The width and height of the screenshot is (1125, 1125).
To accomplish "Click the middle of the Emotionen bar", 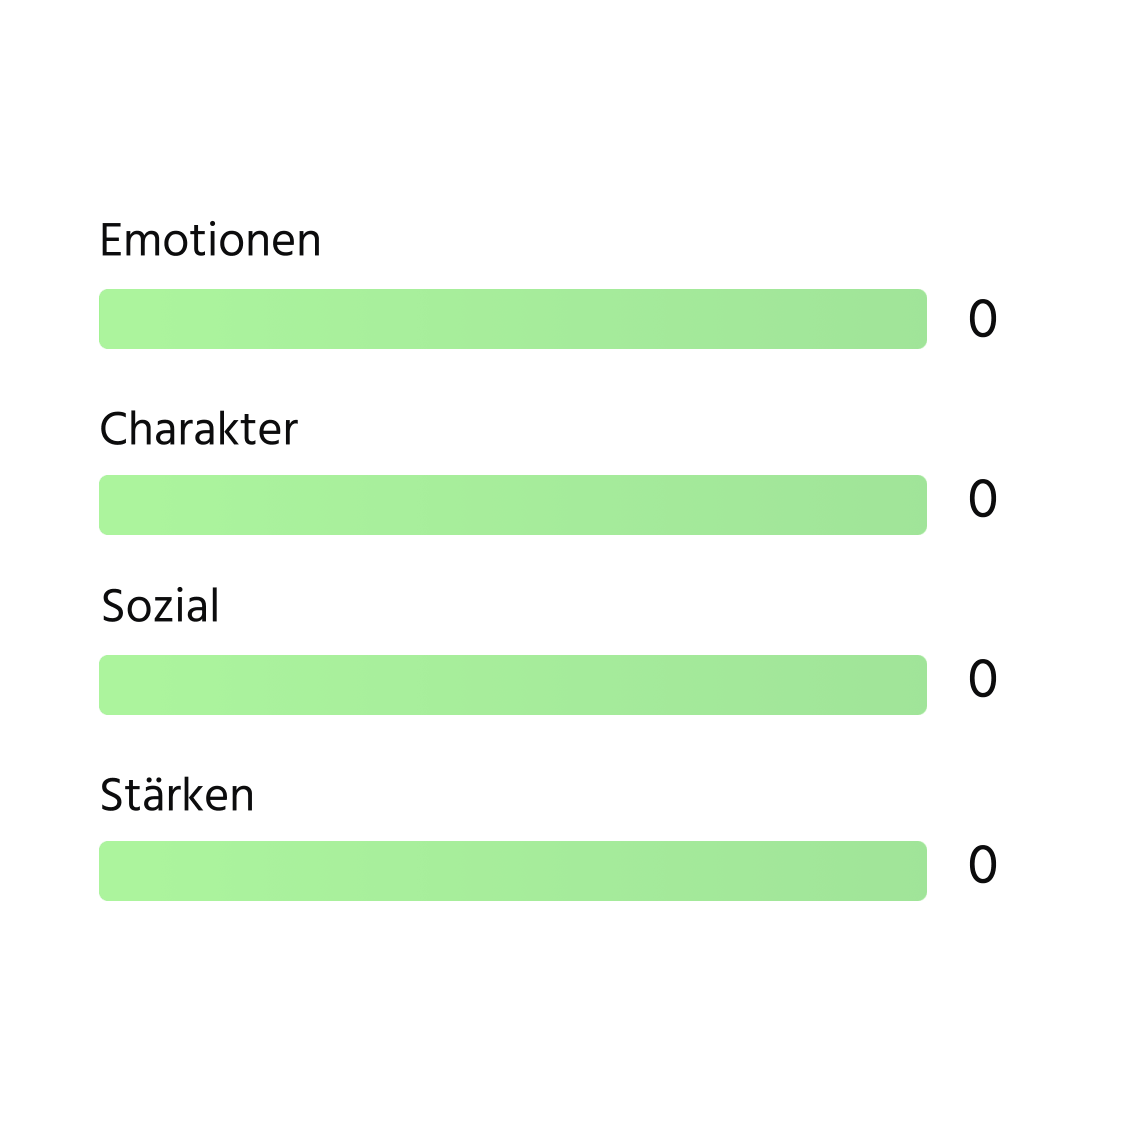I will (x=513, y=319).
